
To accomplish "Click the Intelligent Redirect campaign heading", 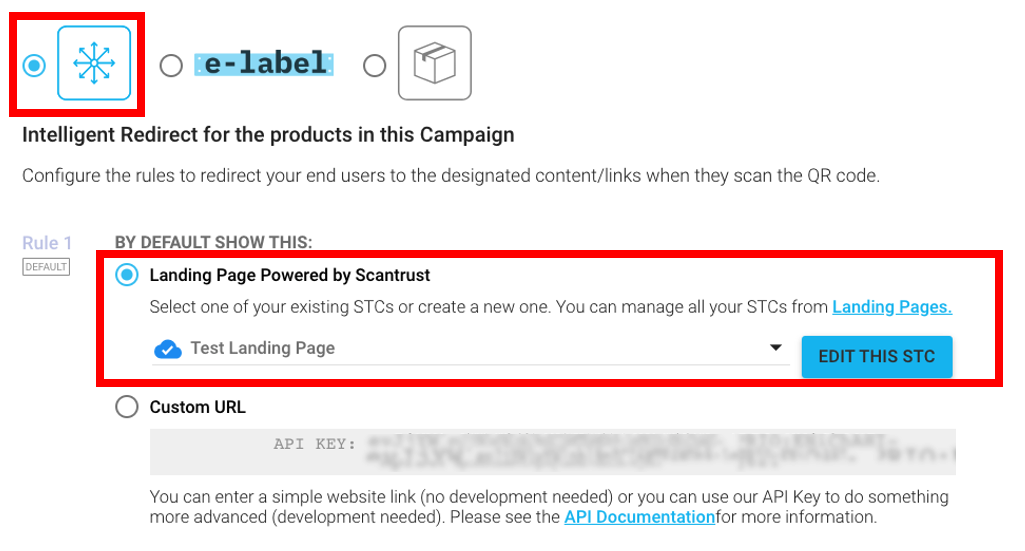I will [x=268, y=135].
